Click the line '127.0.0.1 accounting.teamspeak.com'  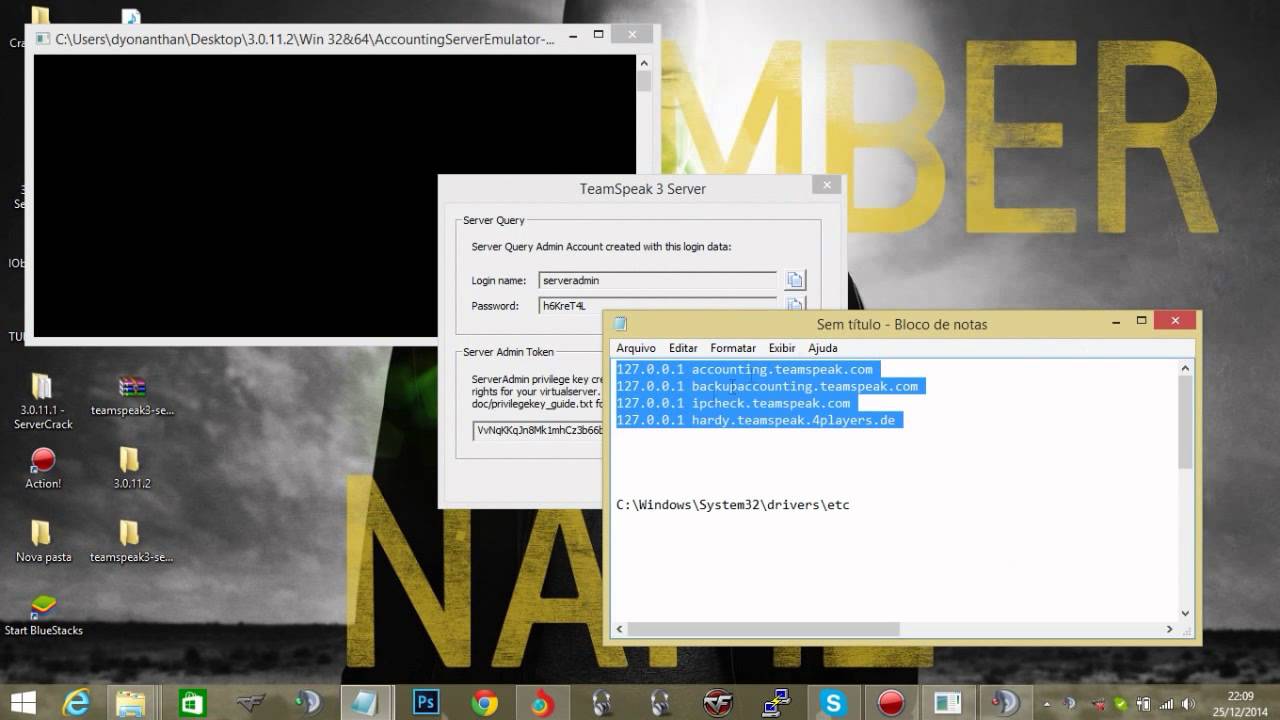[x=745, y=369]
